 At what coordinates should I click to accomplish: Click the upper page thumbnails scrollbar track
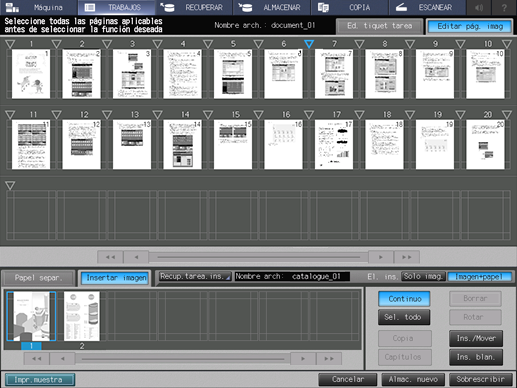click(258, 257)
